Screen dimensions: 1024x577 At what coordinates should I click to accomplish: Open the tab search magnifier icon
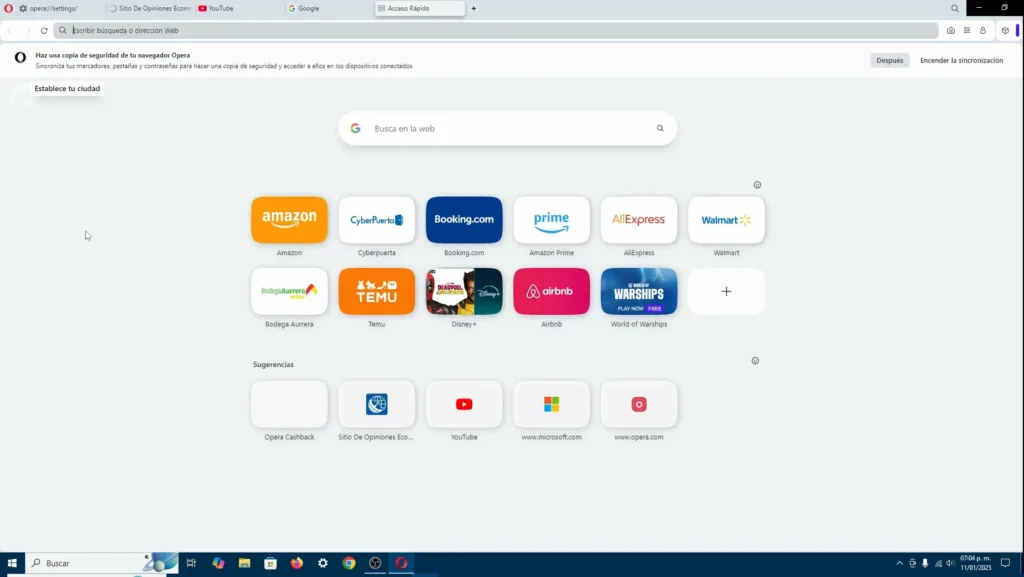(x=955, y=8)
